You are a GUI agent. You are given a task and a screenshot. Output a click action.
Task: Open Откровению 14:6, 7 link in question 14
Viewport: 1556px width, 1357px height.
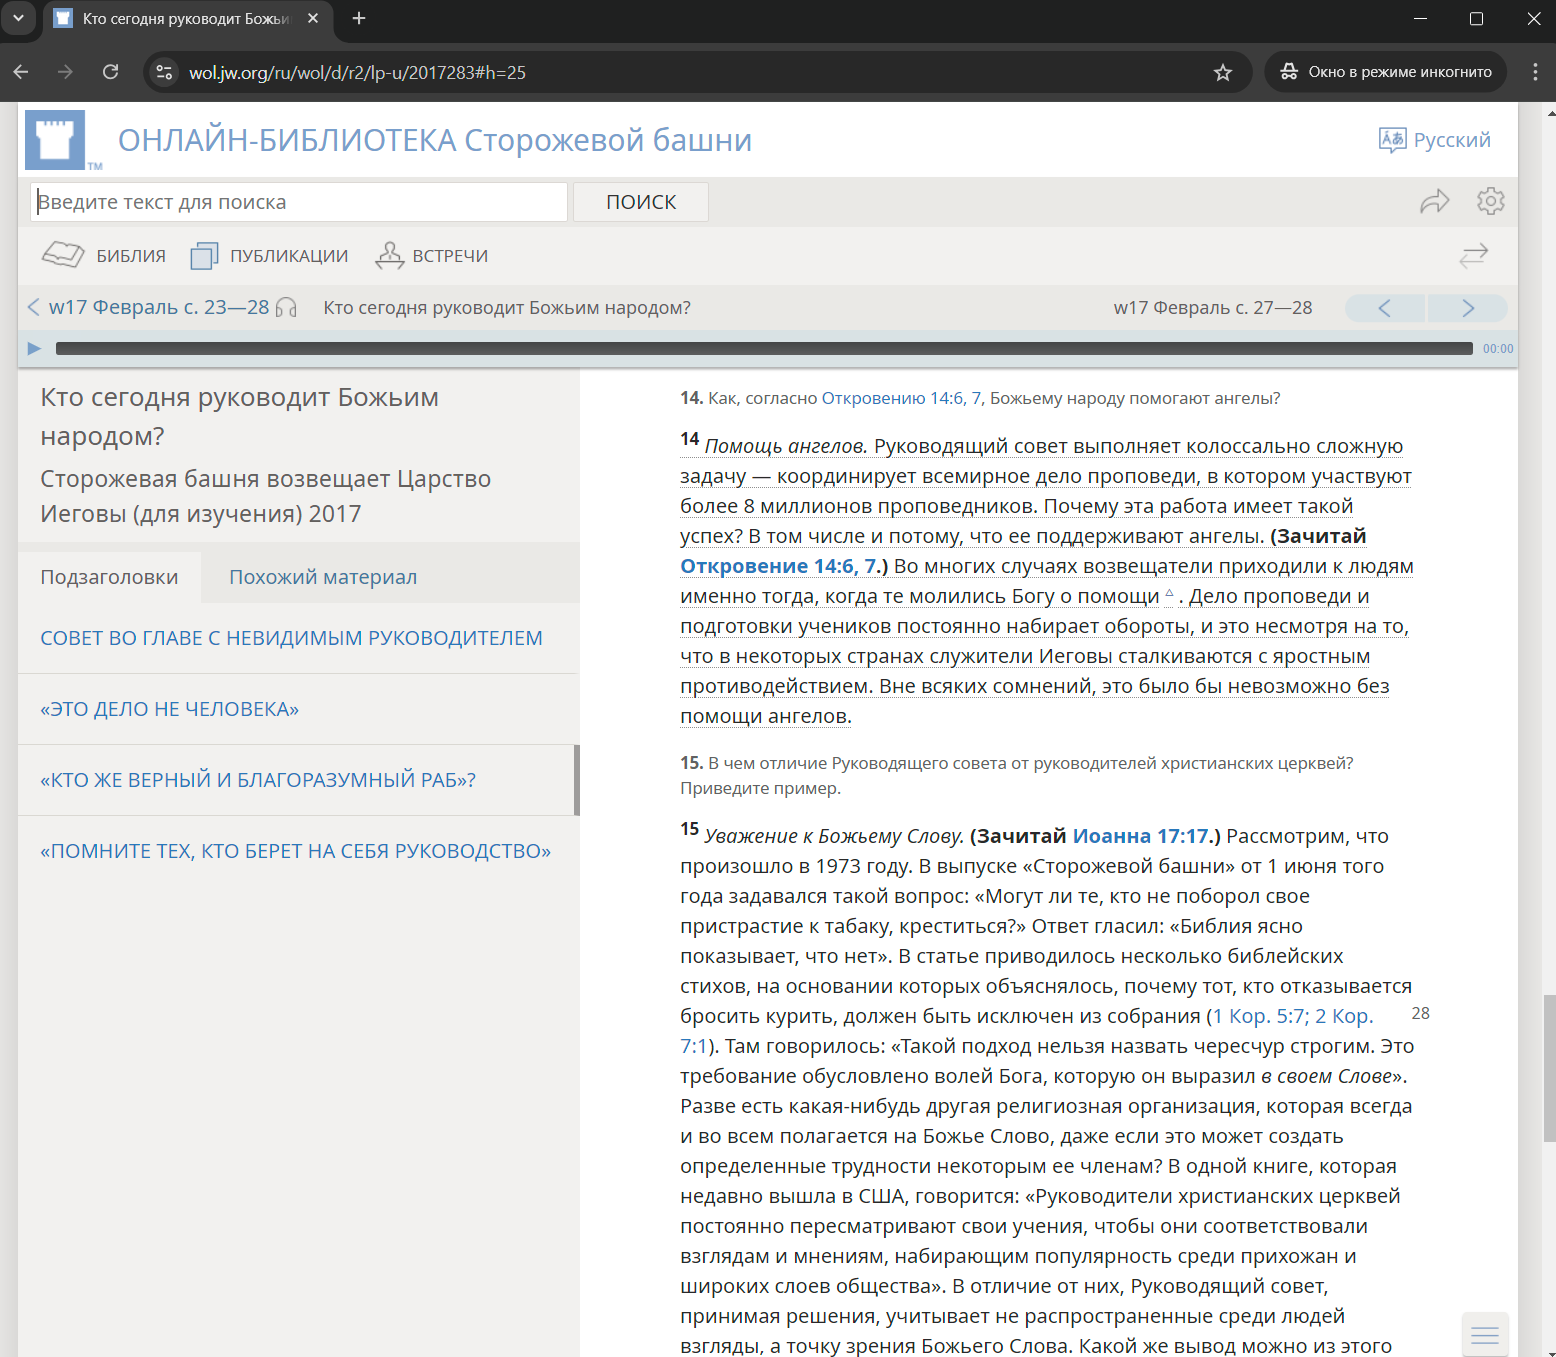[x=901, y=398]
